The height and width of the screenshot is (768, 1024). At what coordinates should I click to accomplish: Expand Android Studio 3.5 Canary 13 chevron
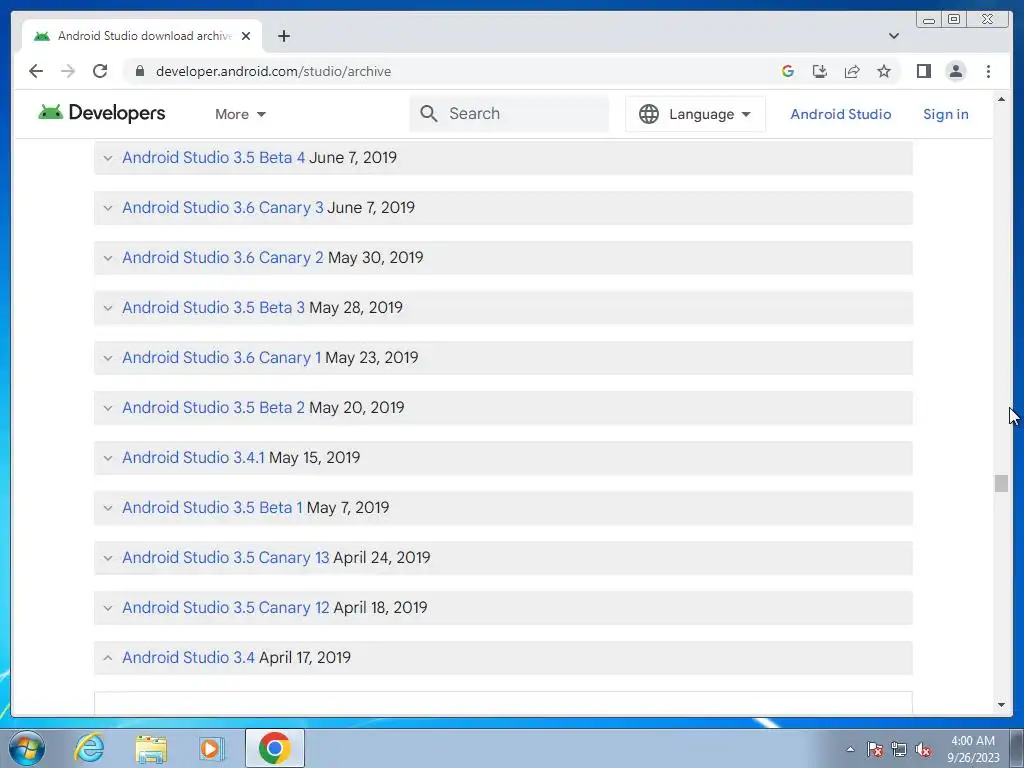click(108, 558)
